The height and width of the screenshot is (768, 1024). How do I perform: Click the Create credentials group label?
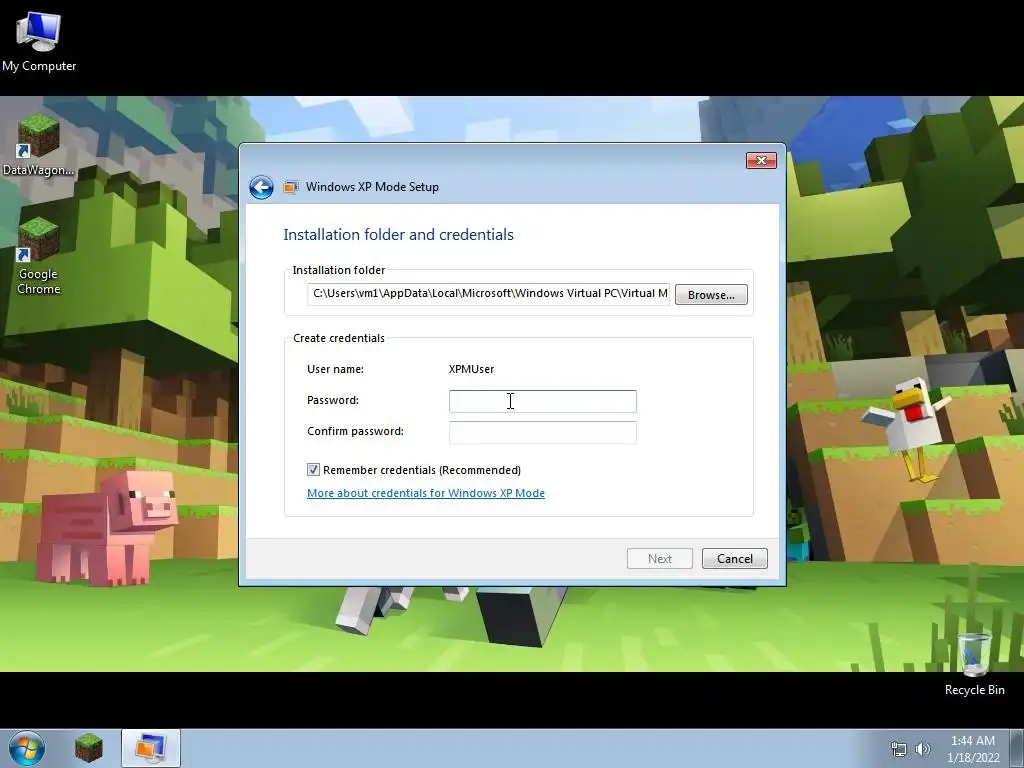click(x=339, y=338)
